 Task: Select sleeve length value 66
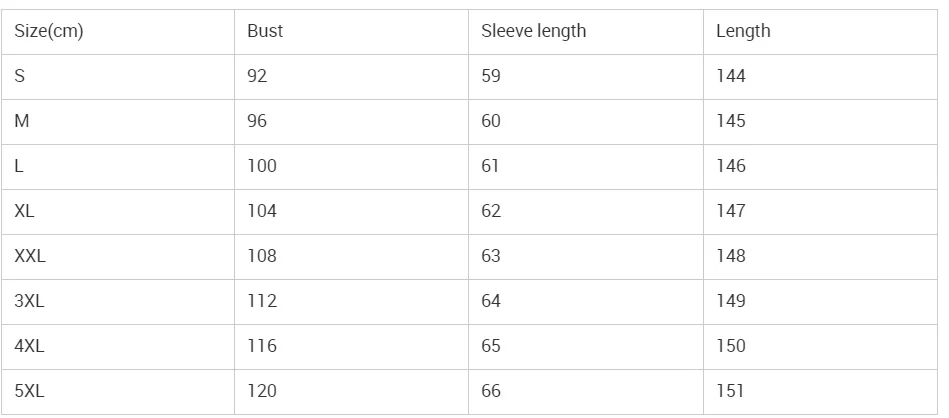(491, 391)
